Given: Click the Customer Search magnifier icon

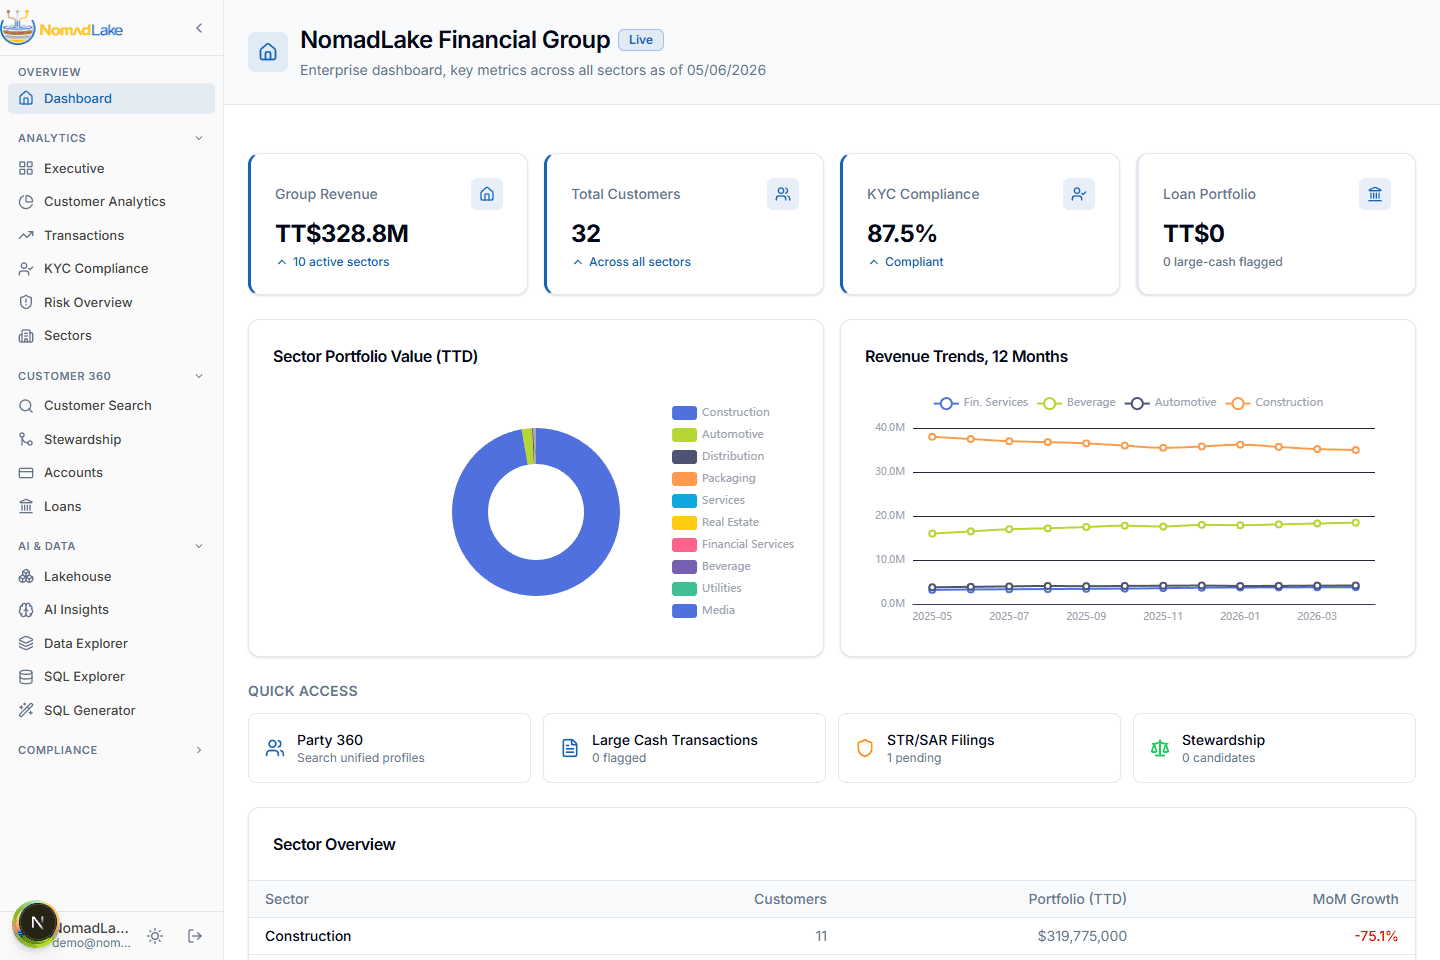Looking at the screenshot, I should pos(26,406).
